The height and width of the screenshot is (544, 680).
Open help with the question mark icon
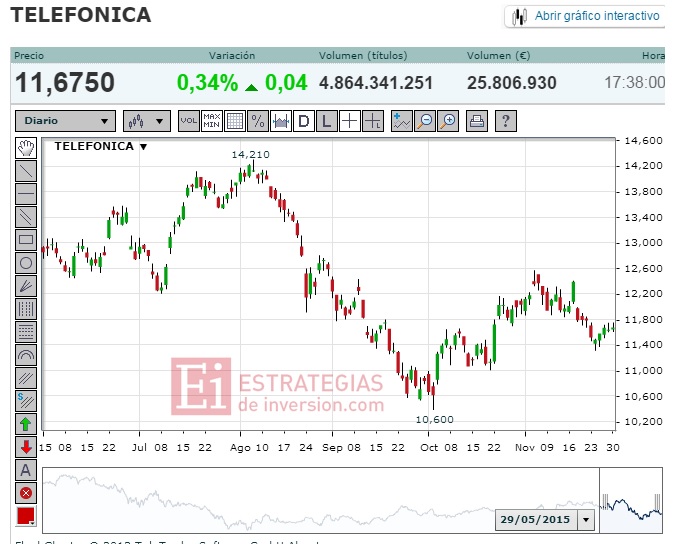(506, 121)
